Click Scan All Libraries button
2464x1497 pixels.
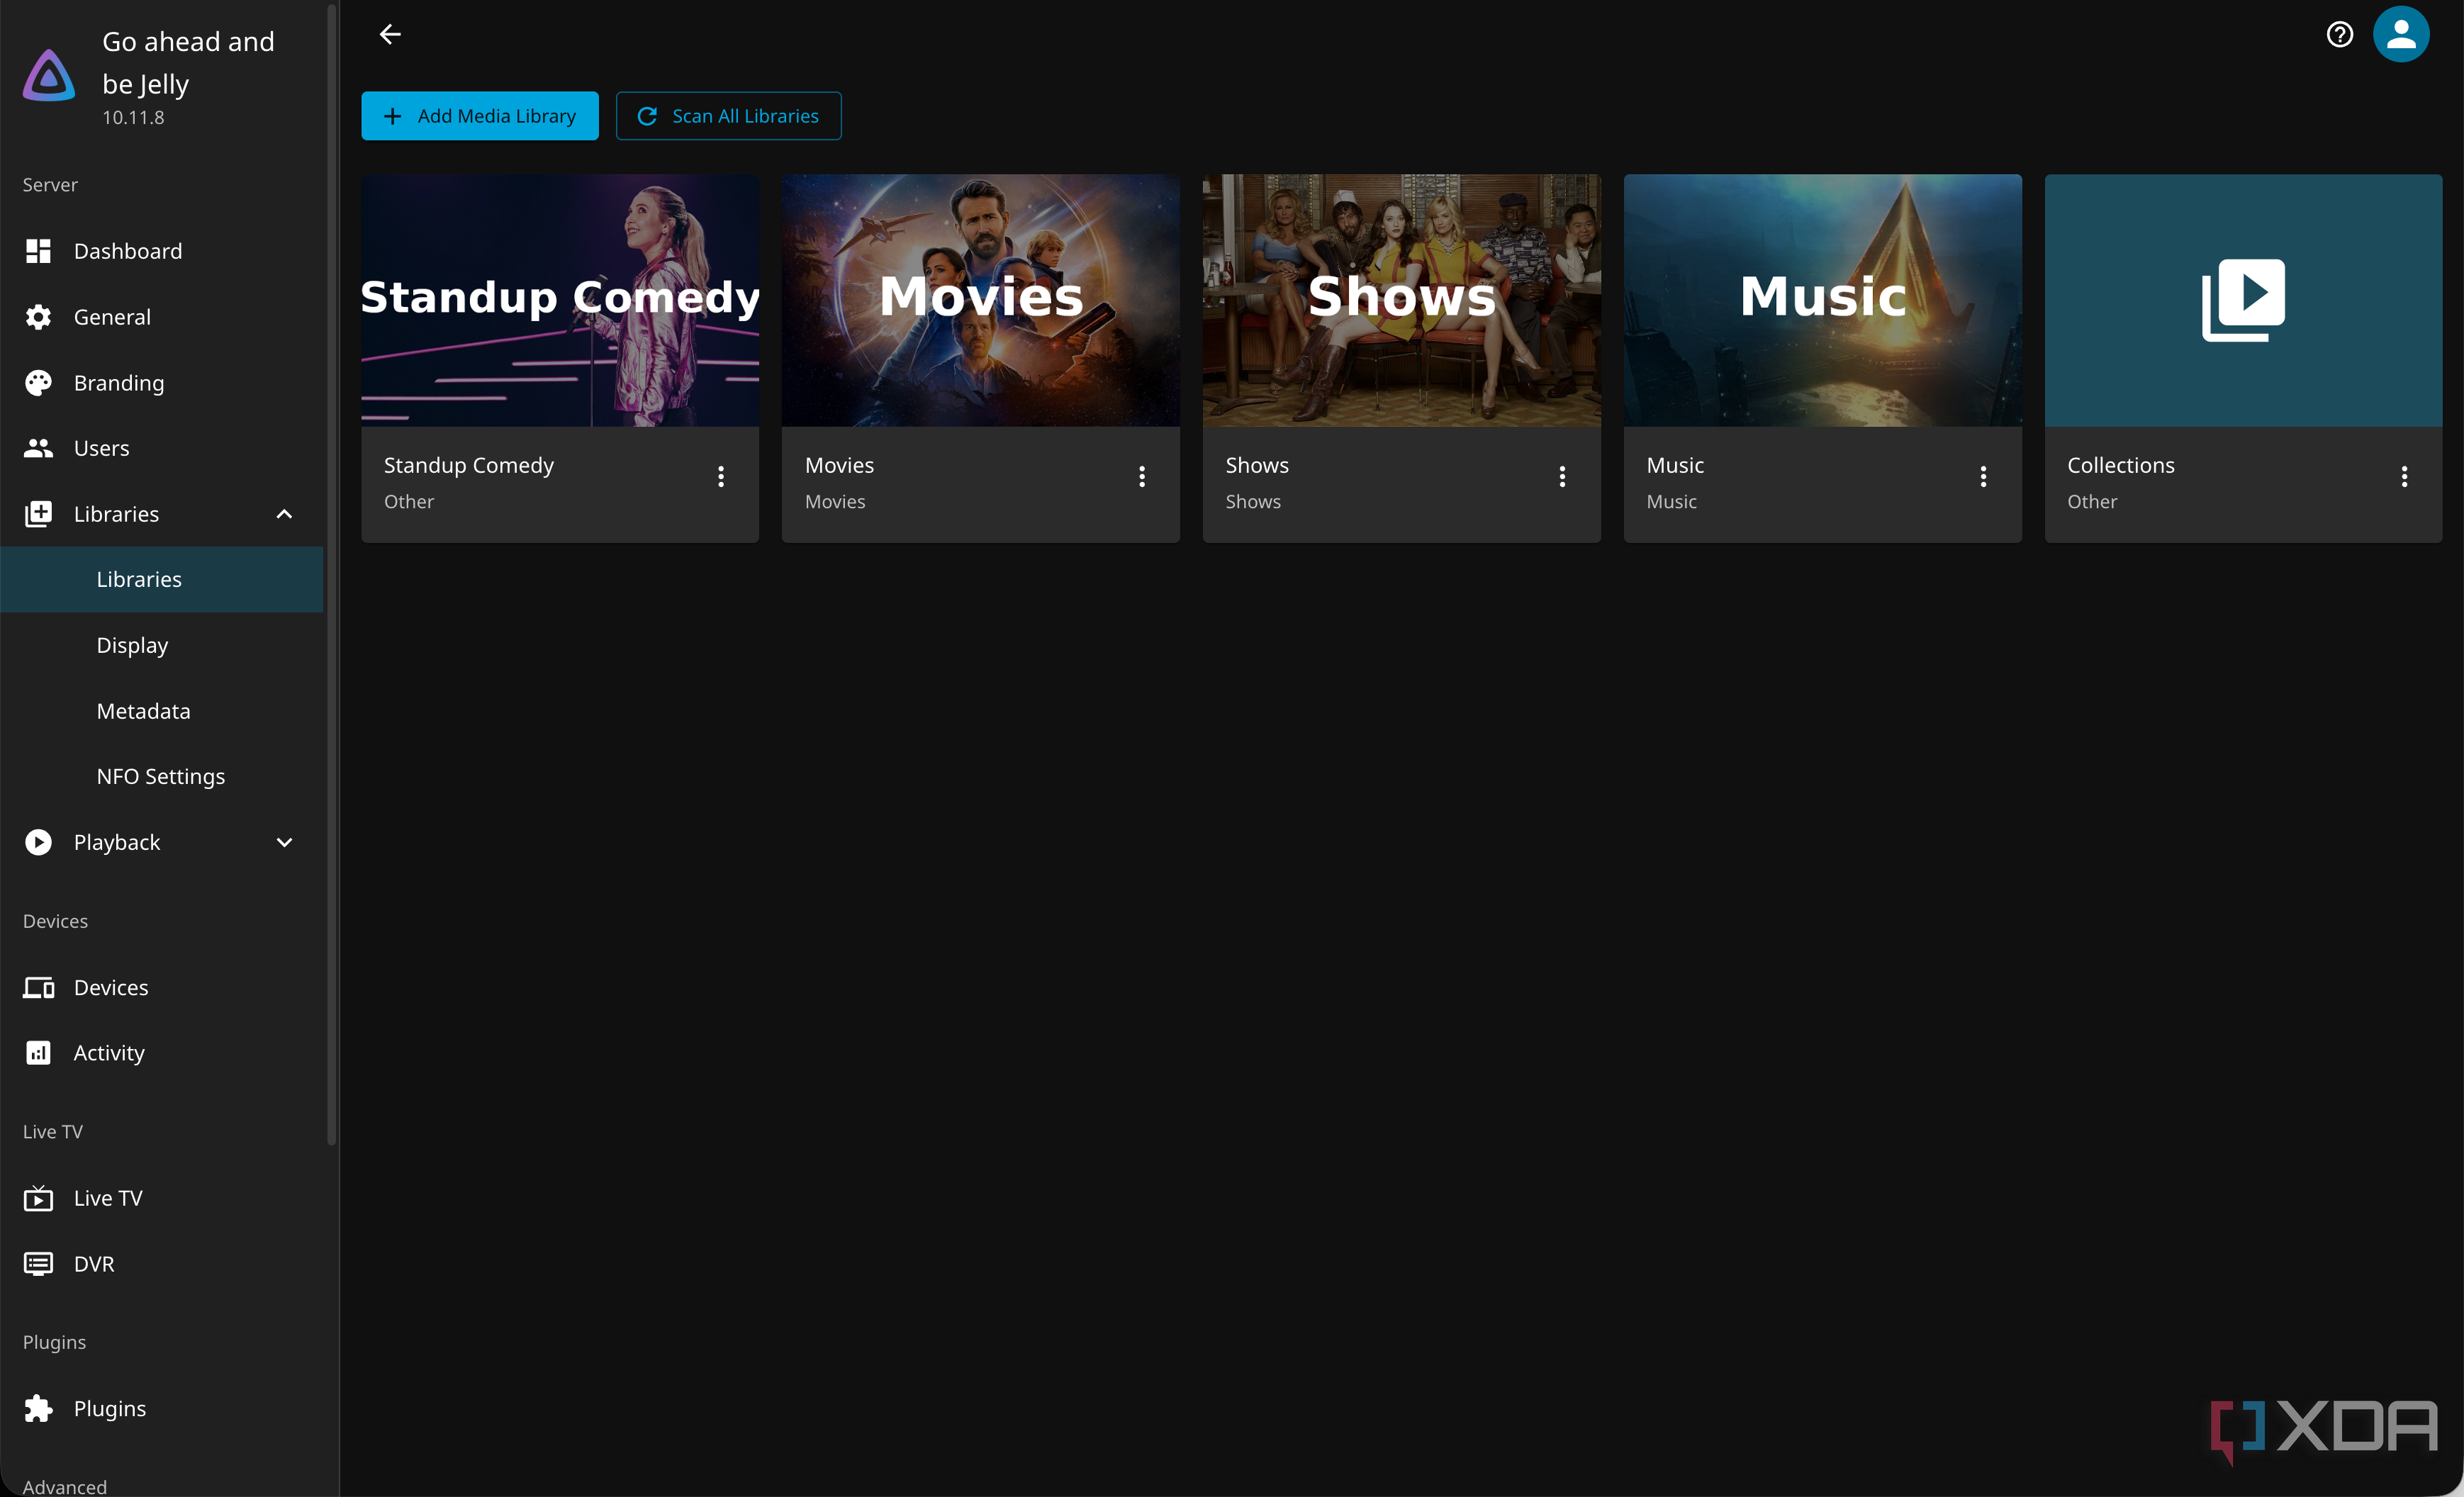[x=728, y=116]
